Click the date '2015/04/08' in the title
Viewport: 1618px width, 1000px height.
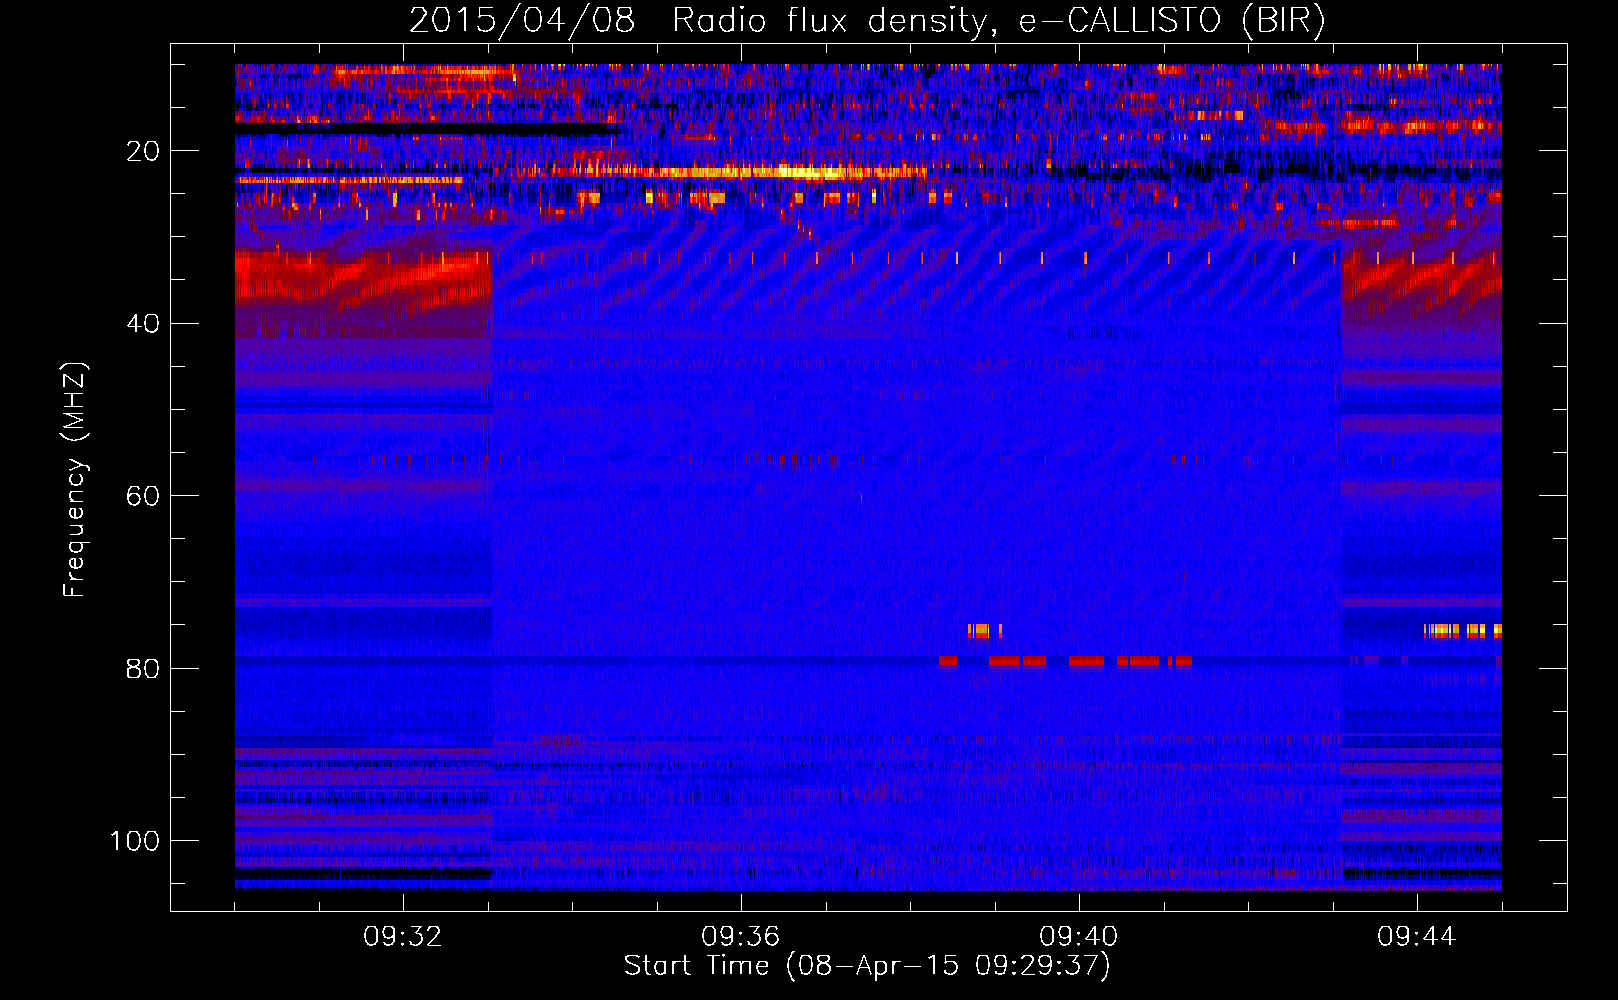point(522,20)
